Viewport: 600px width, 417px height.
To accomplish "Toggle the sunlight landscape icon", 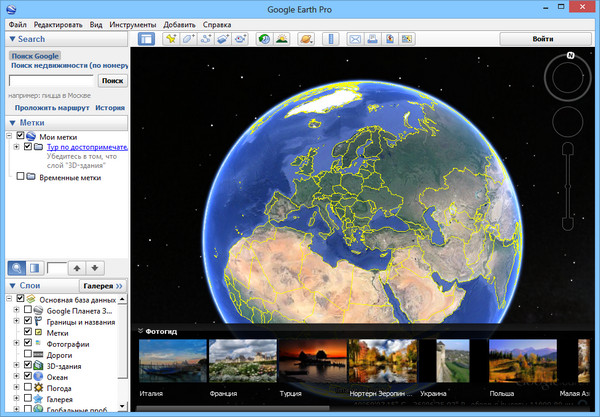I will click(282, 39).
